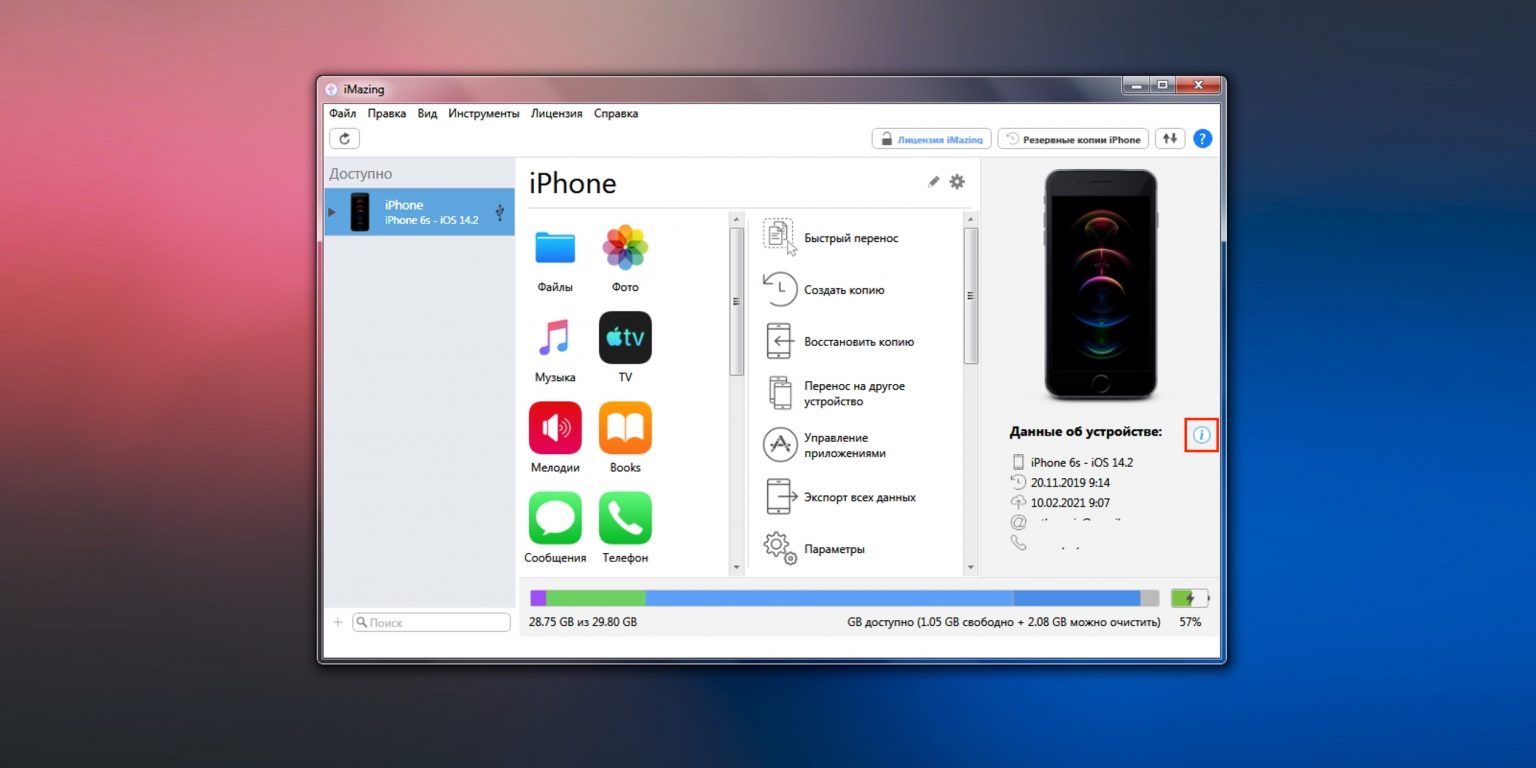Open Параметры options action
This screenshot has width=1536, height=768.
click(814, 550)
